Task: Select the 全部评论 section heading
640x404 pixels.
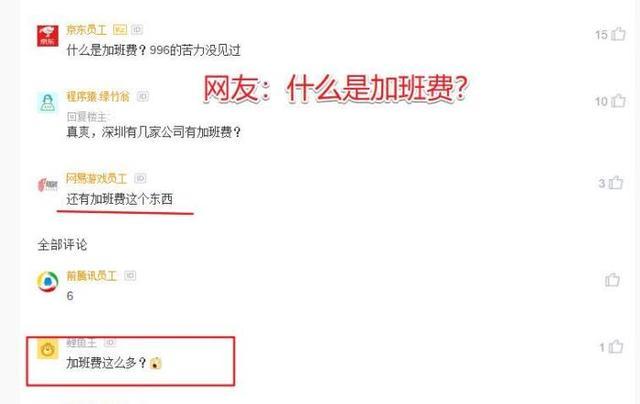Action: (x=62, y=245)
